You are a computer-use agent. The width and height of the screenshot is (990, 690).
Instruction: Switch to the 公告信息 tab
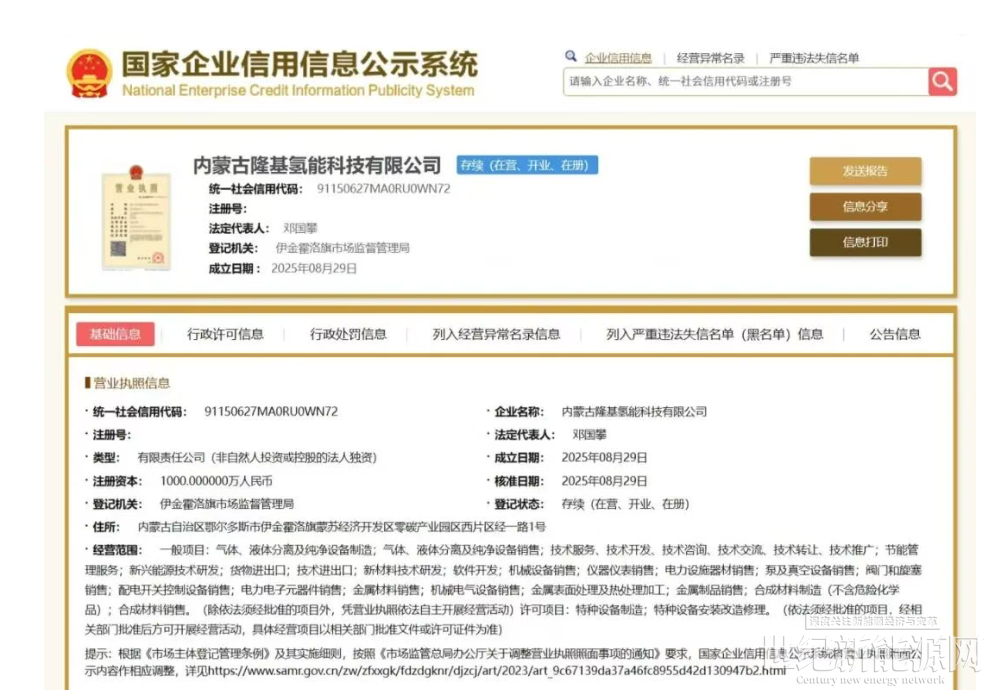(894, 334)
